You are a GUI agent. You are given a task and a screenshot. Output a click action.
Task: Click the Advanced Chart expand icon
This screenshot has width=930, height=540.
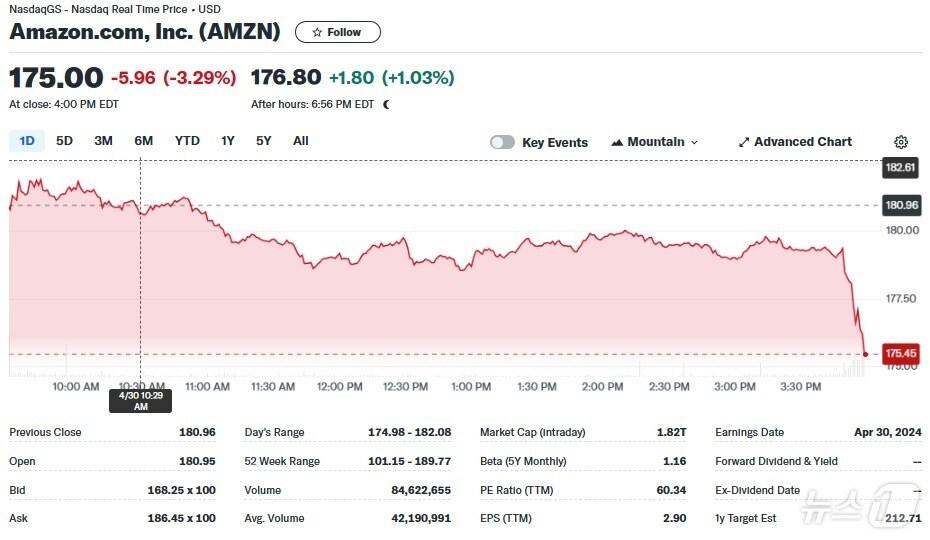[744, 142]
